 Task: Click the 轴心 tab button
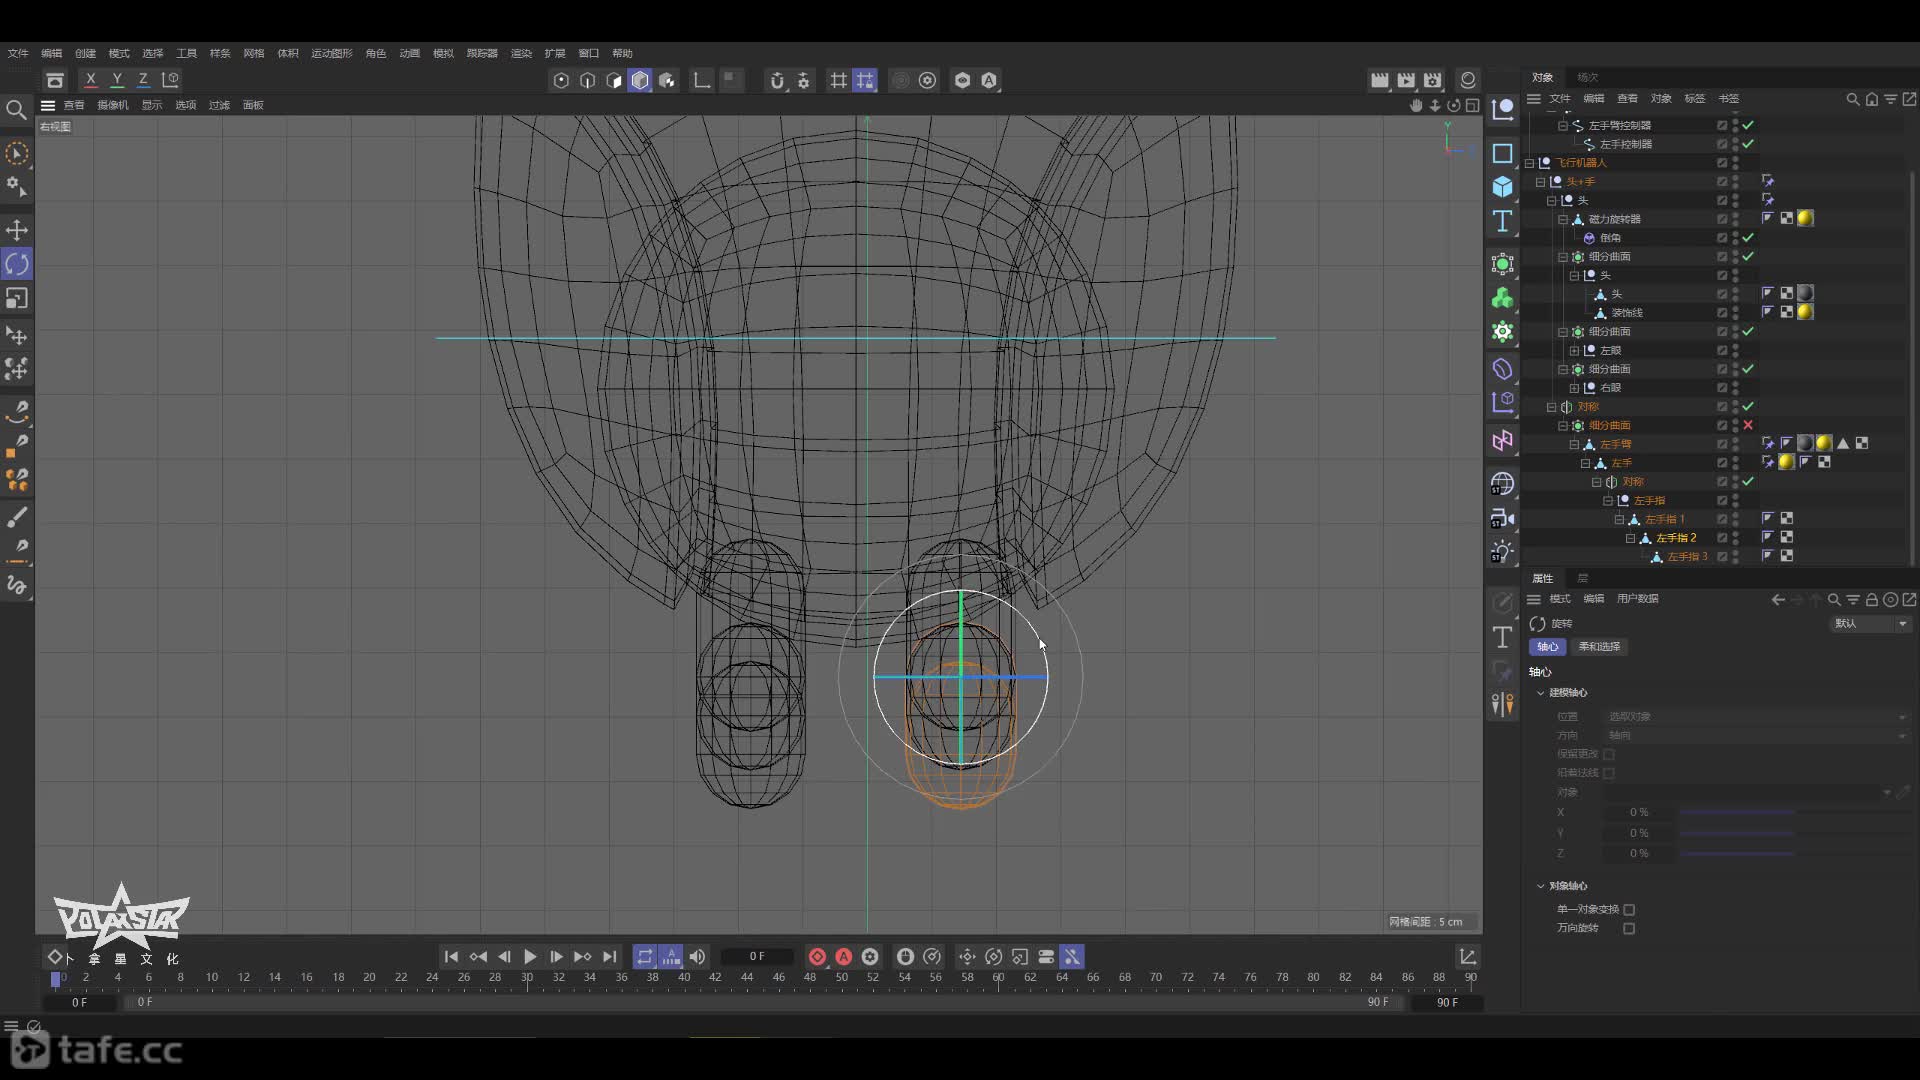(x=1547, y=647)
